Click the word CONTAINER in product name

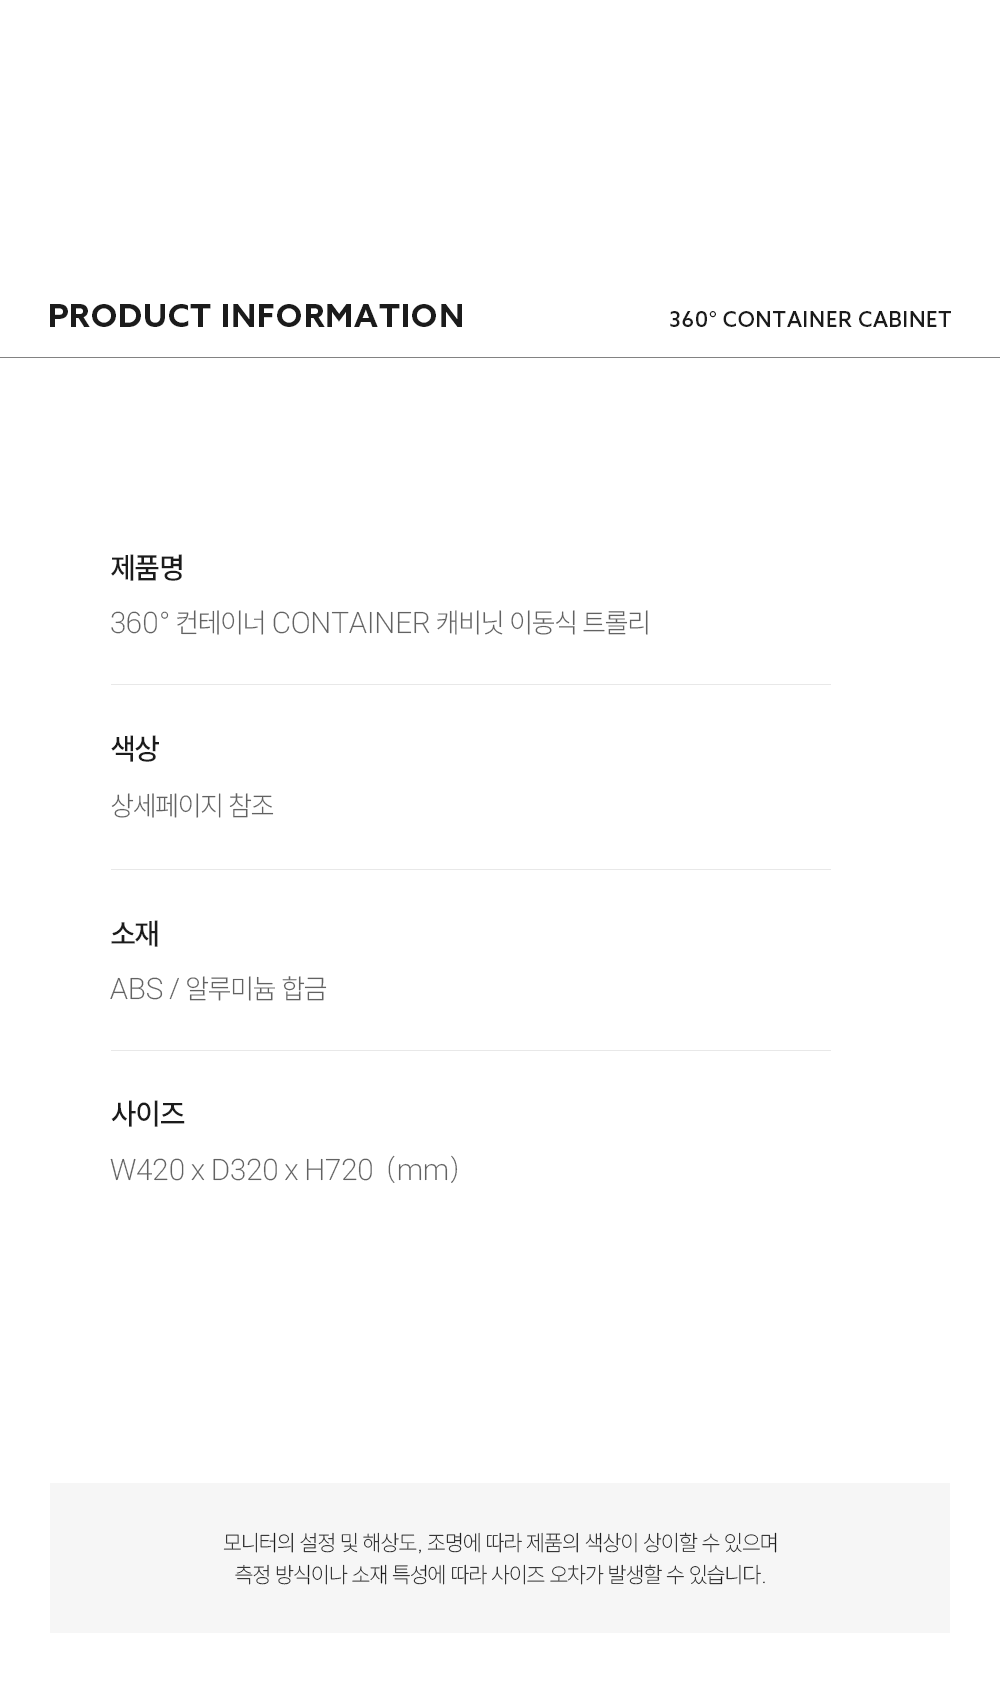(351, 623)
